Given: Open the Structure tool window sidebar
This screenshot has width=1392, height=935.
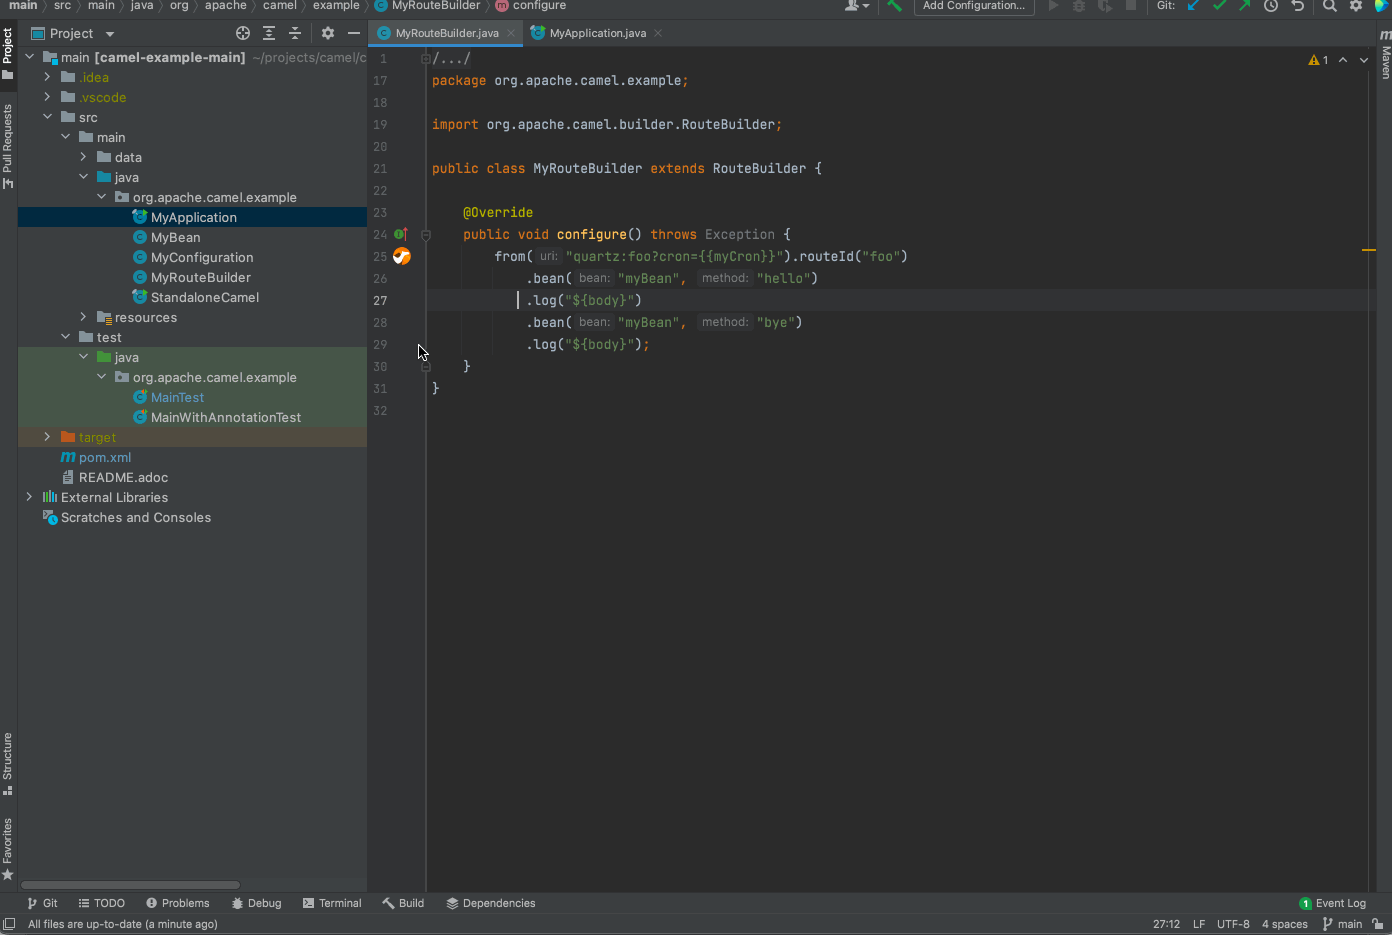Looking at the screenshot, I should (8, 763).
